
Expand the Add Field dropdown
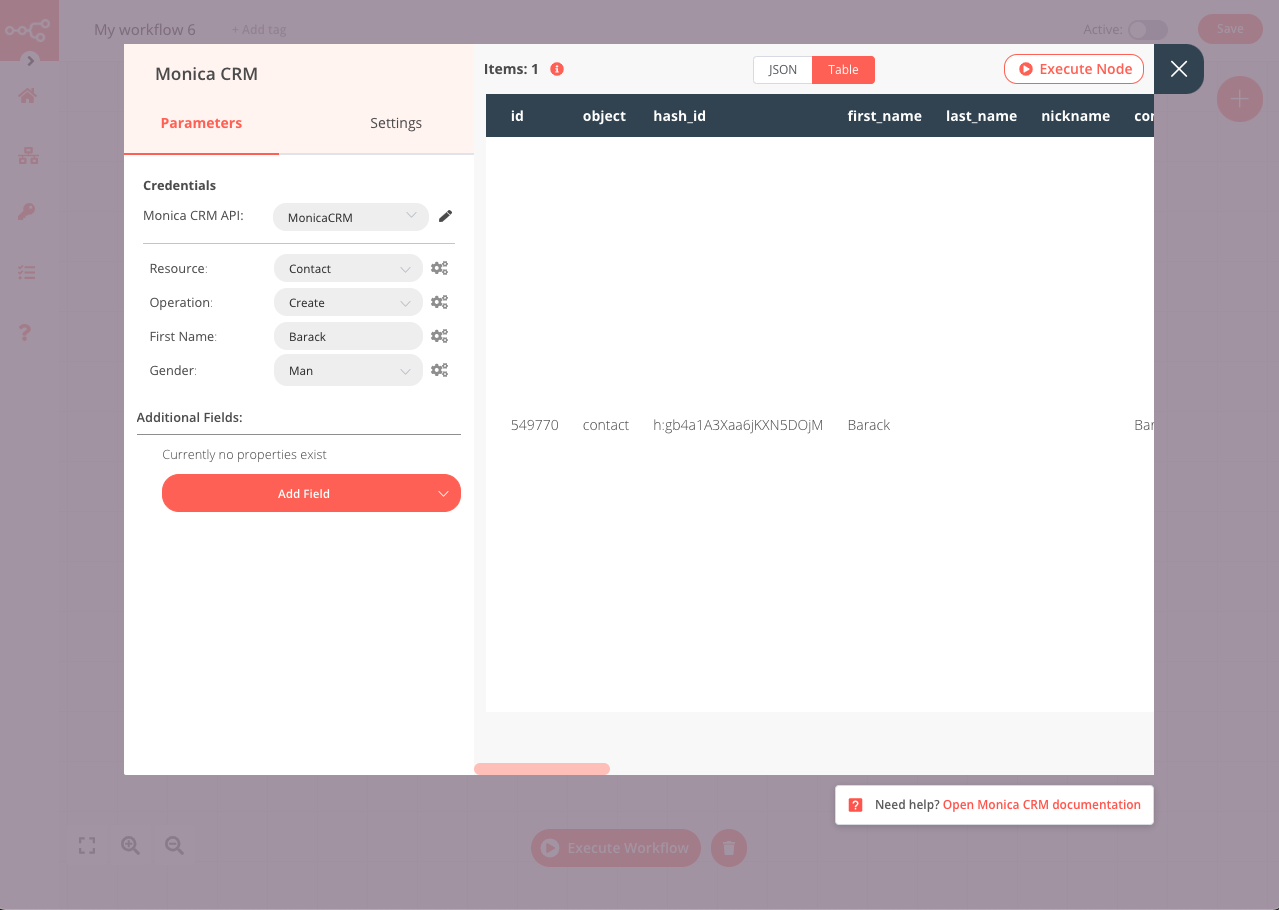click(311, 493)
